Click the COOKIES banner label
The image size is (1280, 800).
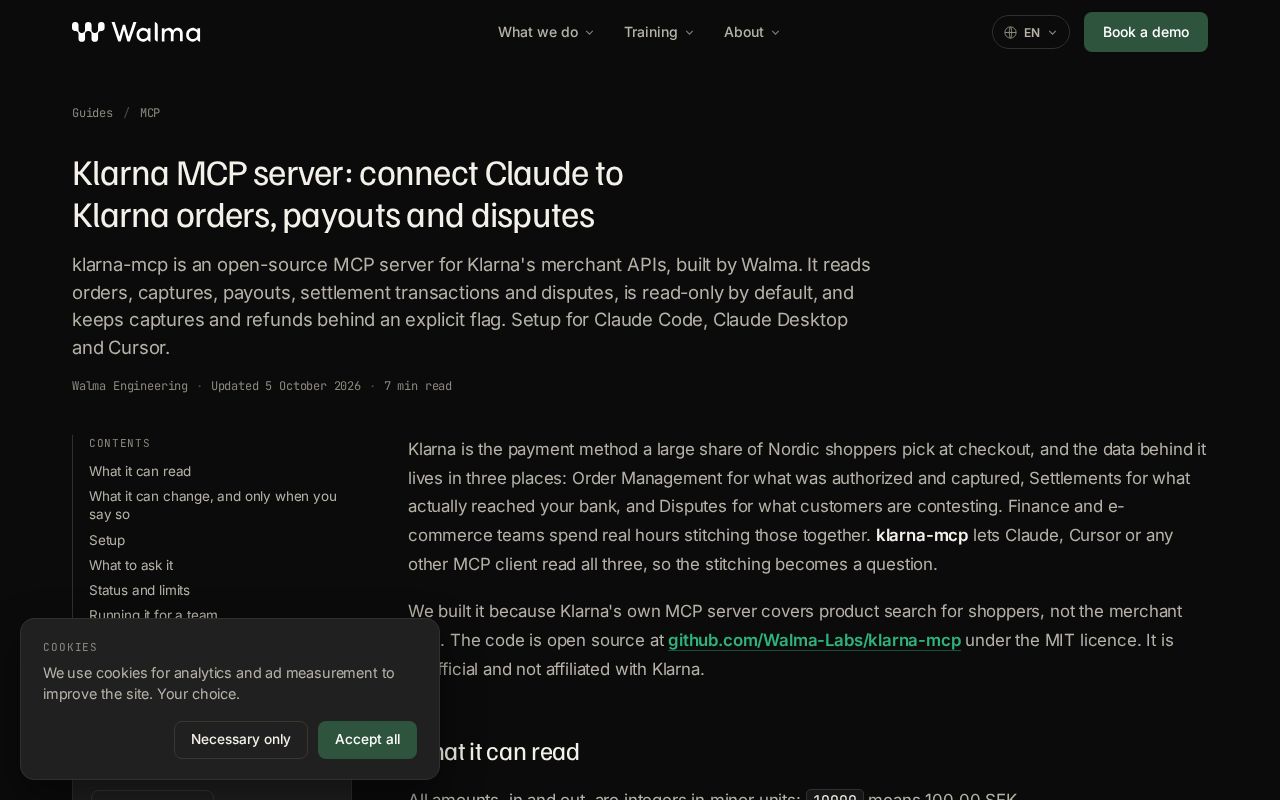point(70,647)
